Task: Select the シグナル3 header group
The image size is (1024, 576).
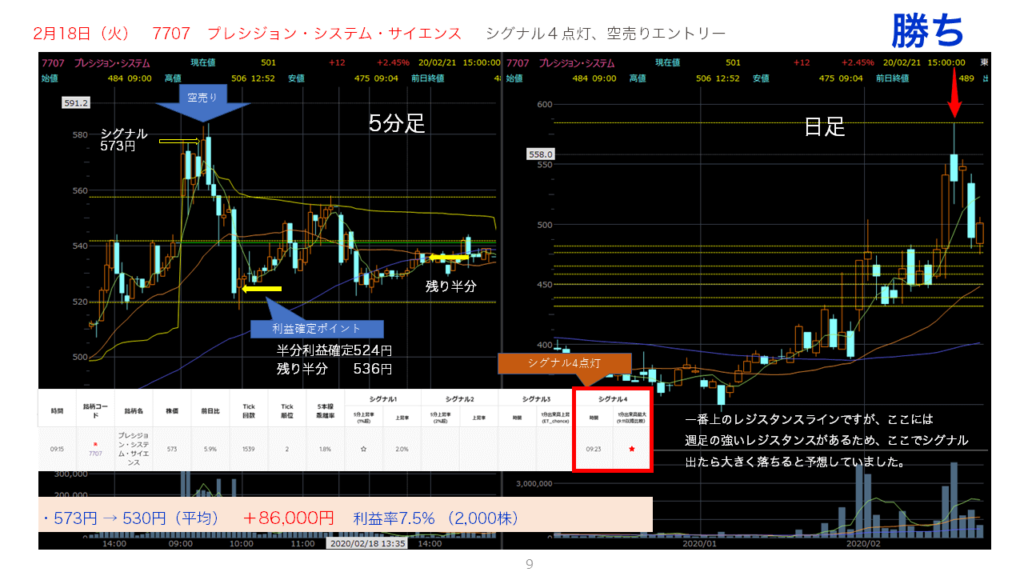Action: [536, 398]
